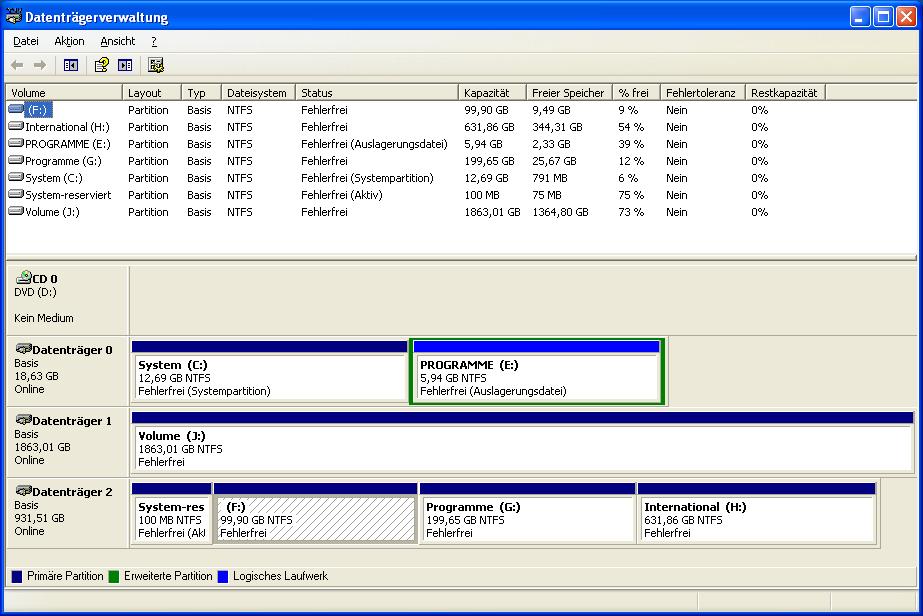Click the 2,33 GB free space cell
The image size is (923, 616).
coord(552,144)
